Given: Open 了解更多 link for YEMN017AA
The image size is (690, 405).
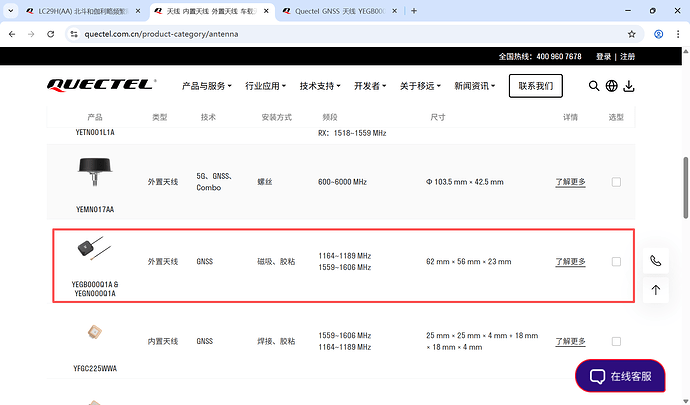Looking at the screenshot, I should tap(570, 182).
